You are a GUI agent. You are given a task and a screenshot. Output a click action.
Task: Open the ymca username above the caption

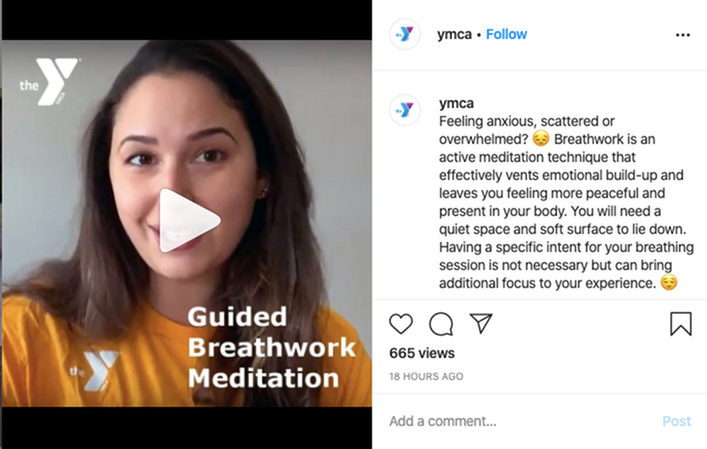pyautogui.click(x=456, y=103)
